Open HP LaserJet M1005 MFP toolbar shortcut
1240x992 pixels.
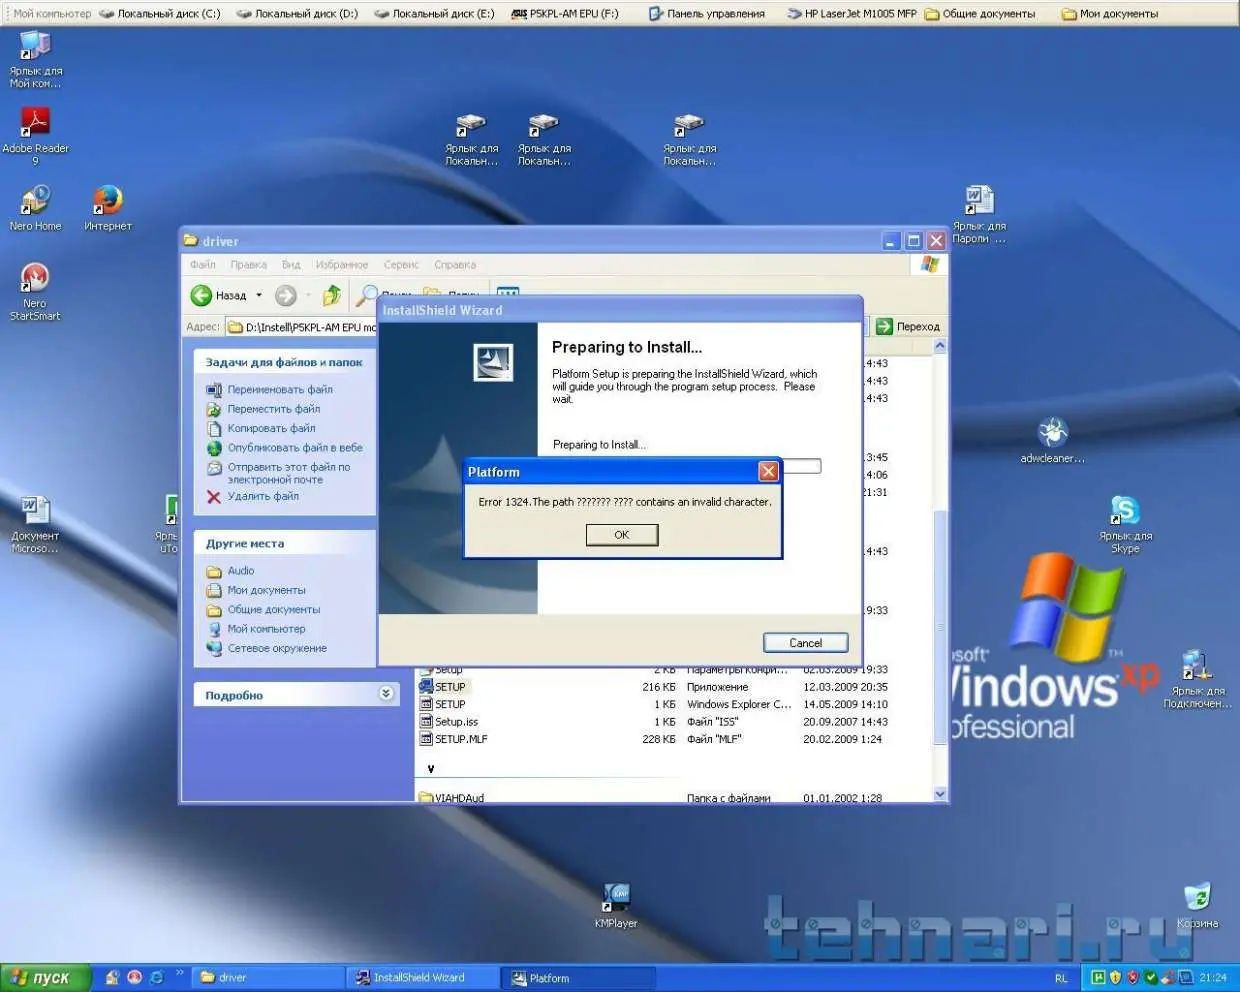pos(851,14)
